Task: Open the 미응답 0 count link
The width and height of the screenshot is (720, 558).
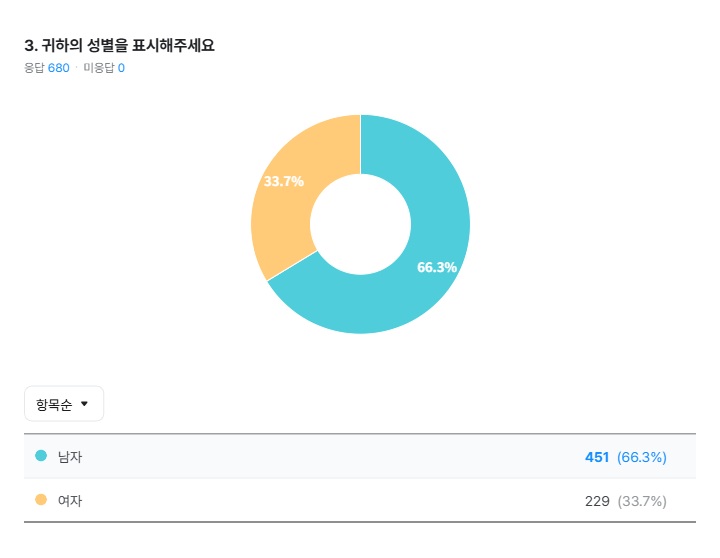Action: 121,68
